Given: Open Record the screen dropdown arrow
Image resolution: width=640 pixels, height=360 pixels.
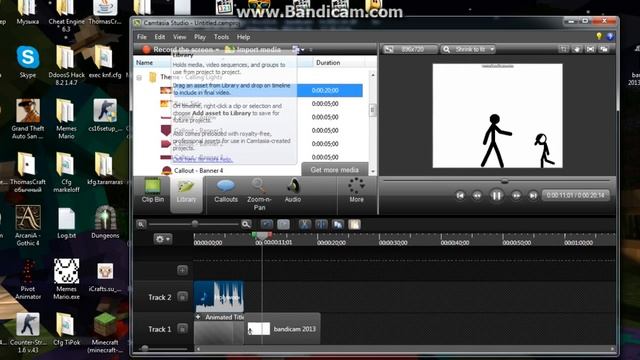Looking at the screenshot, I should 218,50.
